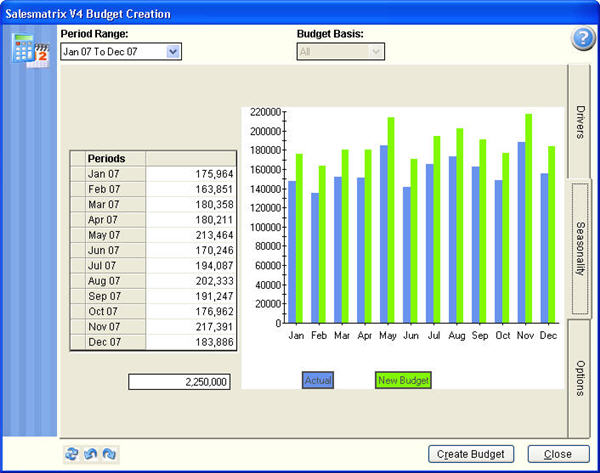Click the 2,250,000 total input field

coord(181,381)
